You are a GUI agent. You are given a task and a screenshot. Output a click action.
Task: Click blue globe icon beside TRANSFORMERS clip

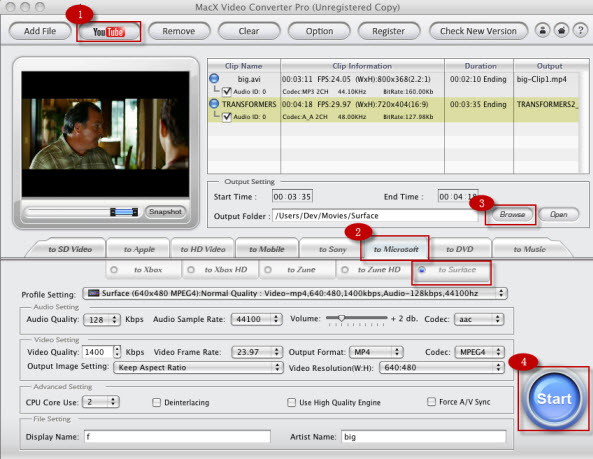pyautogui.click(x=214, y=103)
